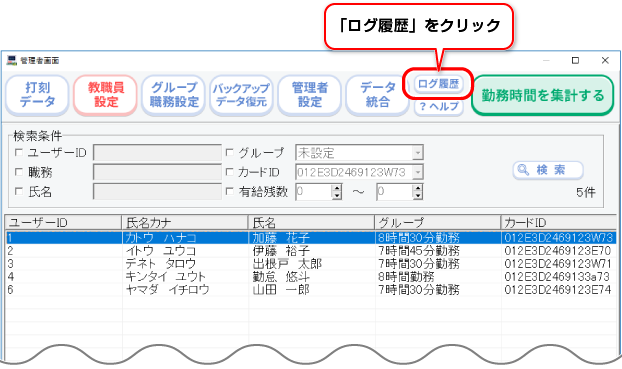
Task: Open グループ職務設定
Action: click(x=174, y=95)
